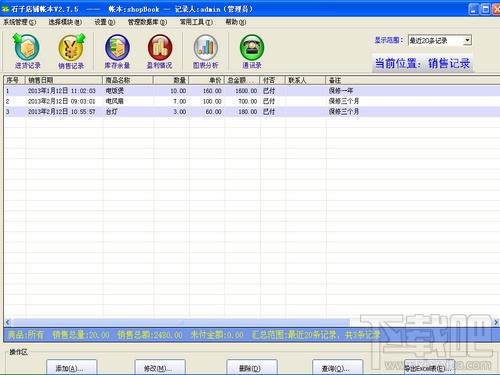Click the total amount 180.00 cell

coord(248,112)
